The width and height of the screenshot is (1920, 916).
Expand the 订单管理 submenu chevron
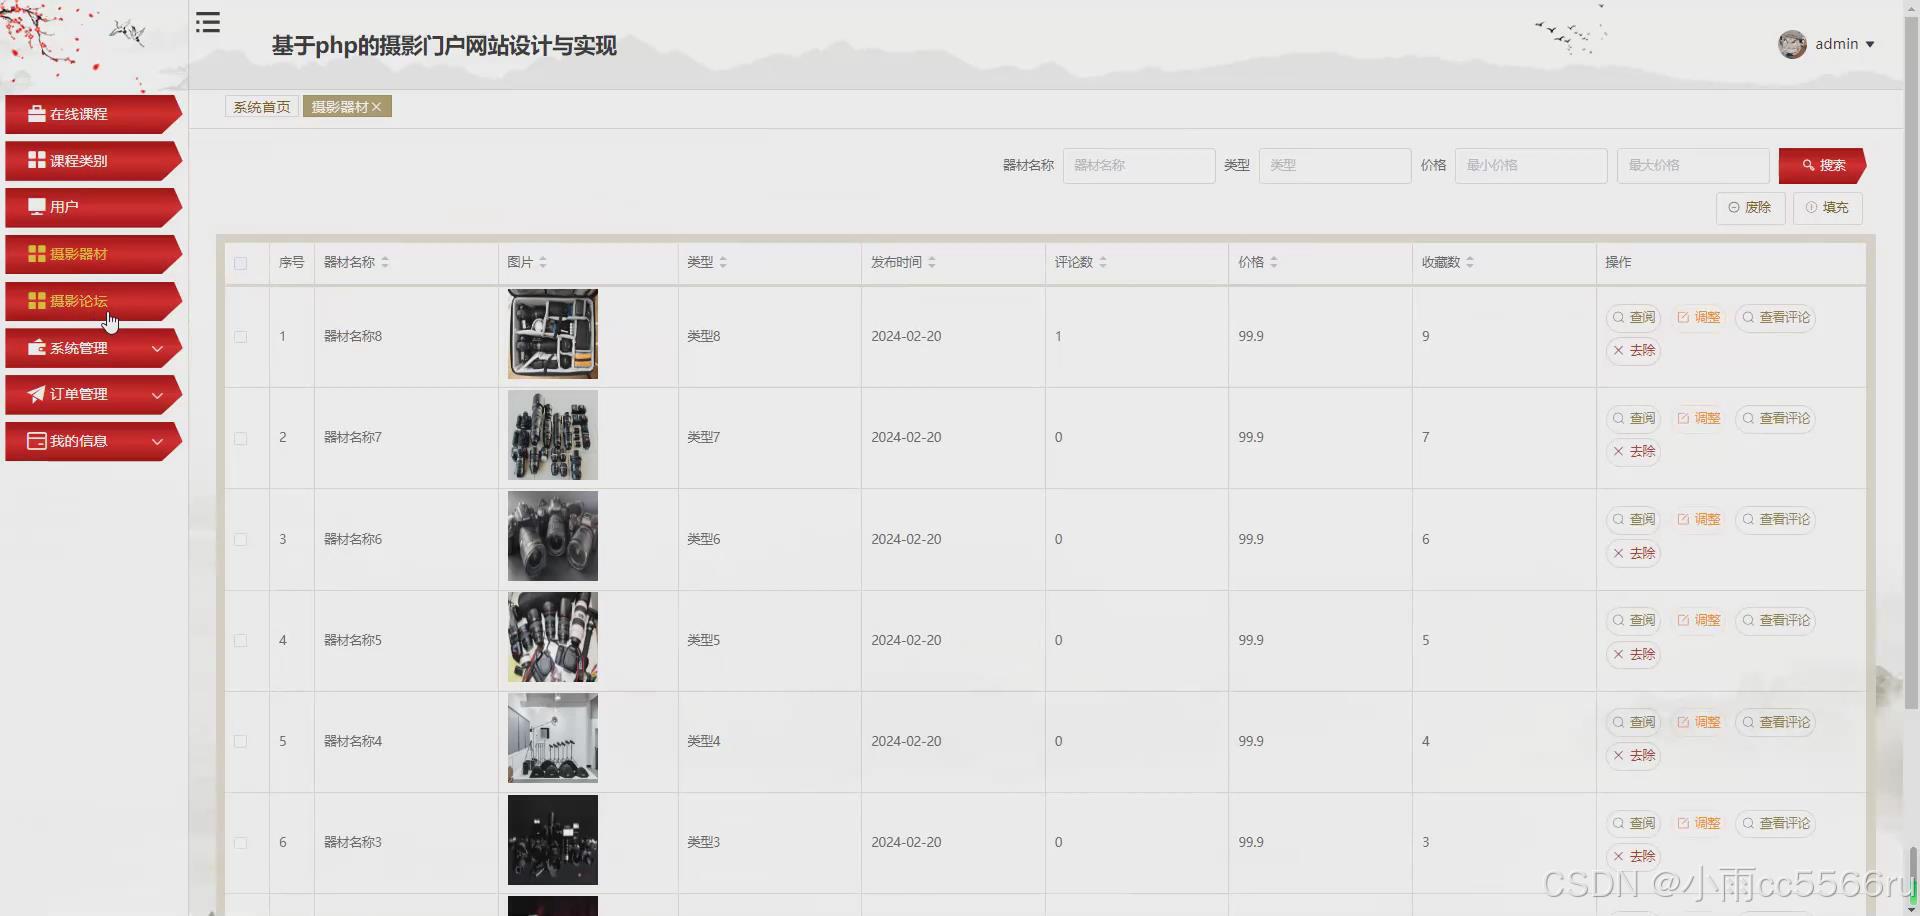pos(157,395)
